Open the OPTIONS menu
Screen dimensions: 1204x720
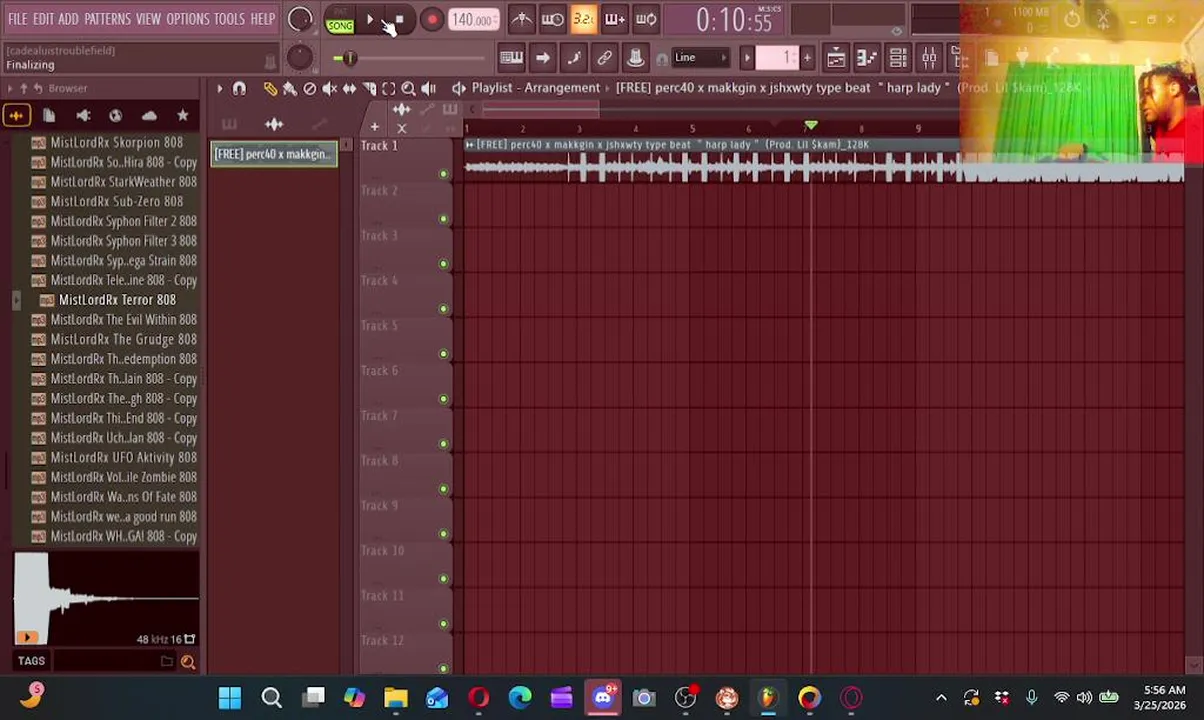188,19
